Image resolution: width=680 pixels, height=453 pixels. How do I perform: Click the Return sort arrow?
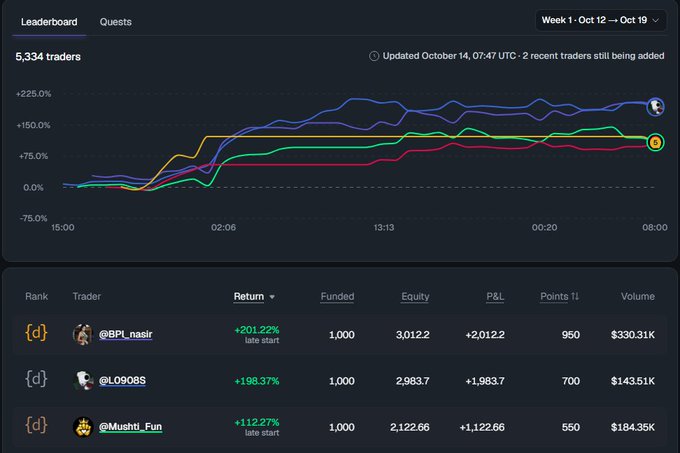coord(272,297)
